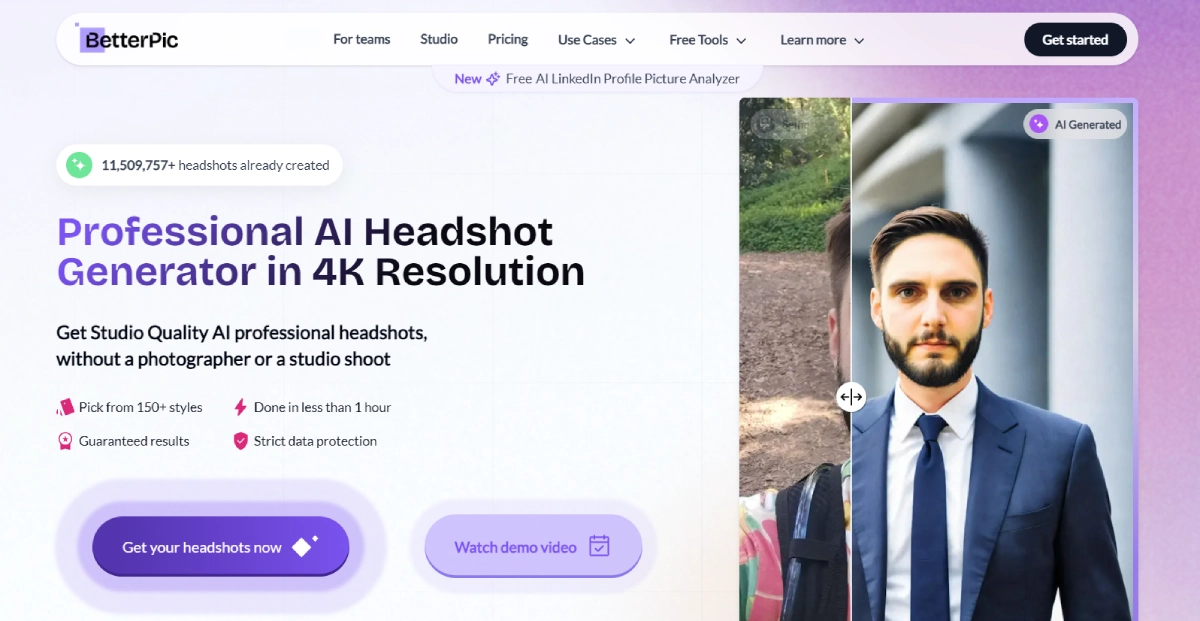
Task: Expand the Use Cases dropdown
Action: coord(596,40)
